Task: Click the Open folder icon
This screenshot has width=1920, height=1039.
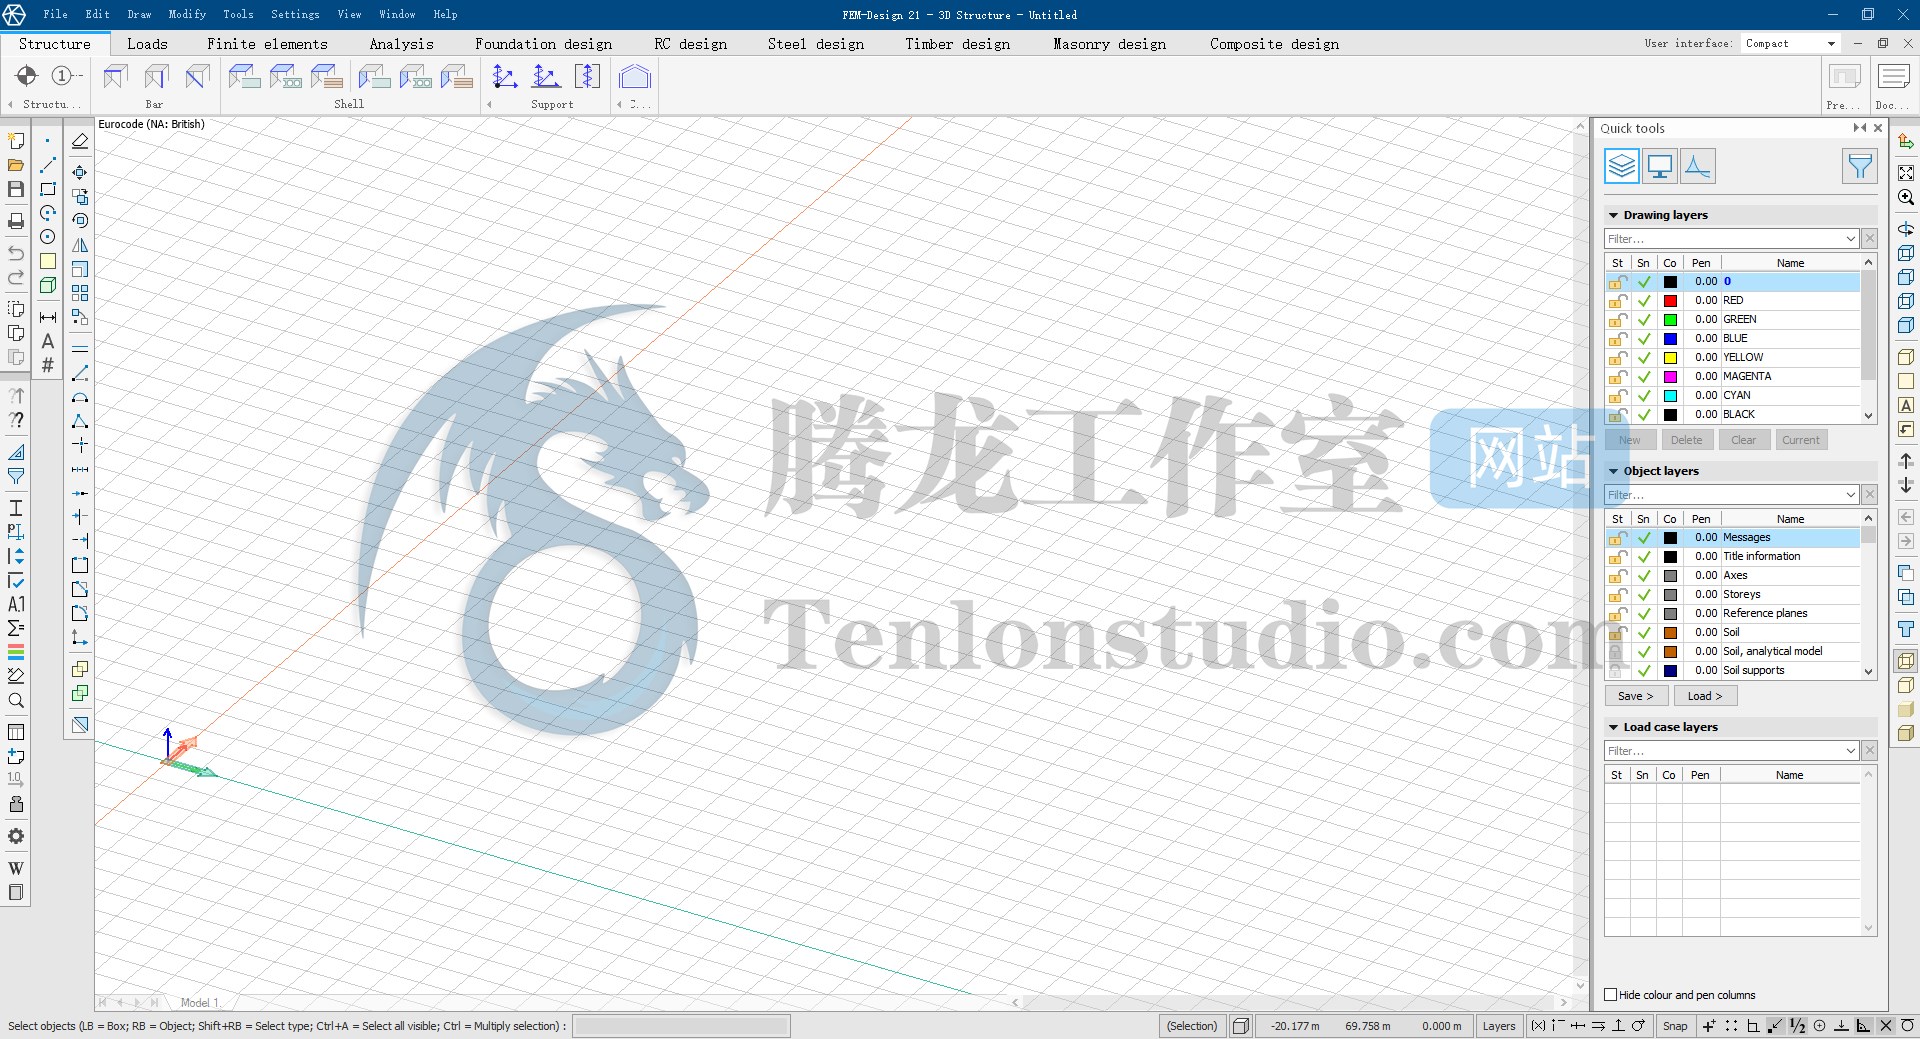Action: click(x=16, y=165)
